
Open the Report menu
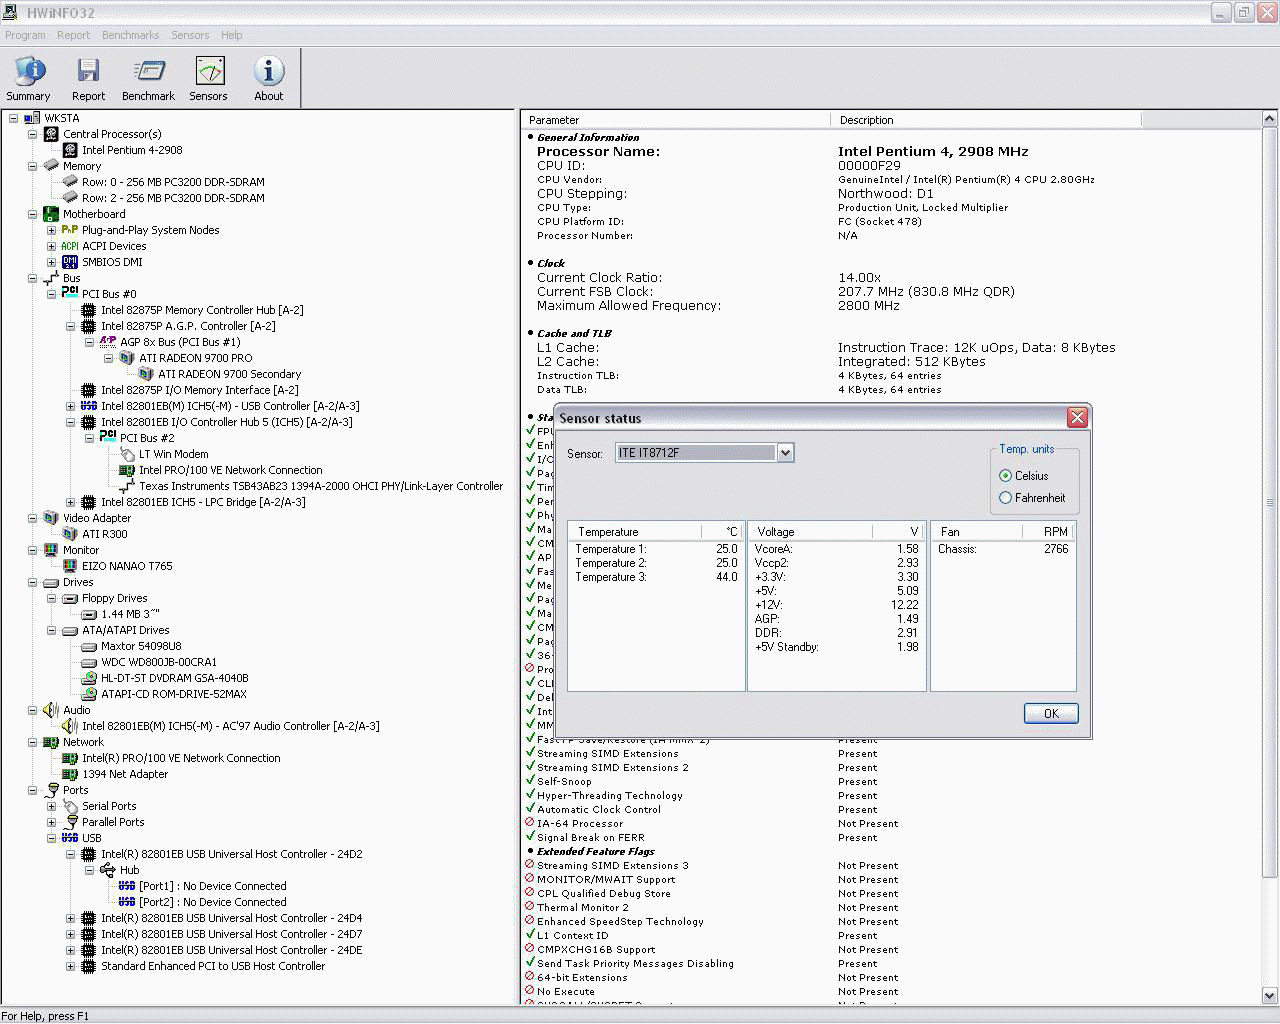(73, 35)
